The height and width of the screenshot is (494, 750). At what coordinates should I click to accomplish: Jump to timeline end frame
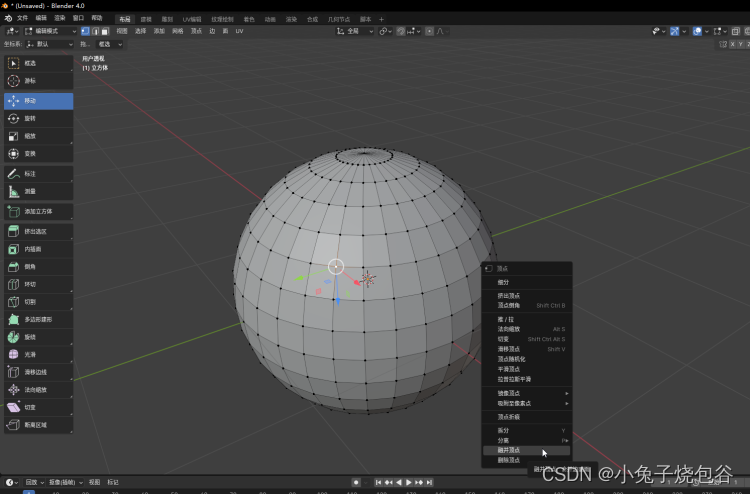click(430, 482)
